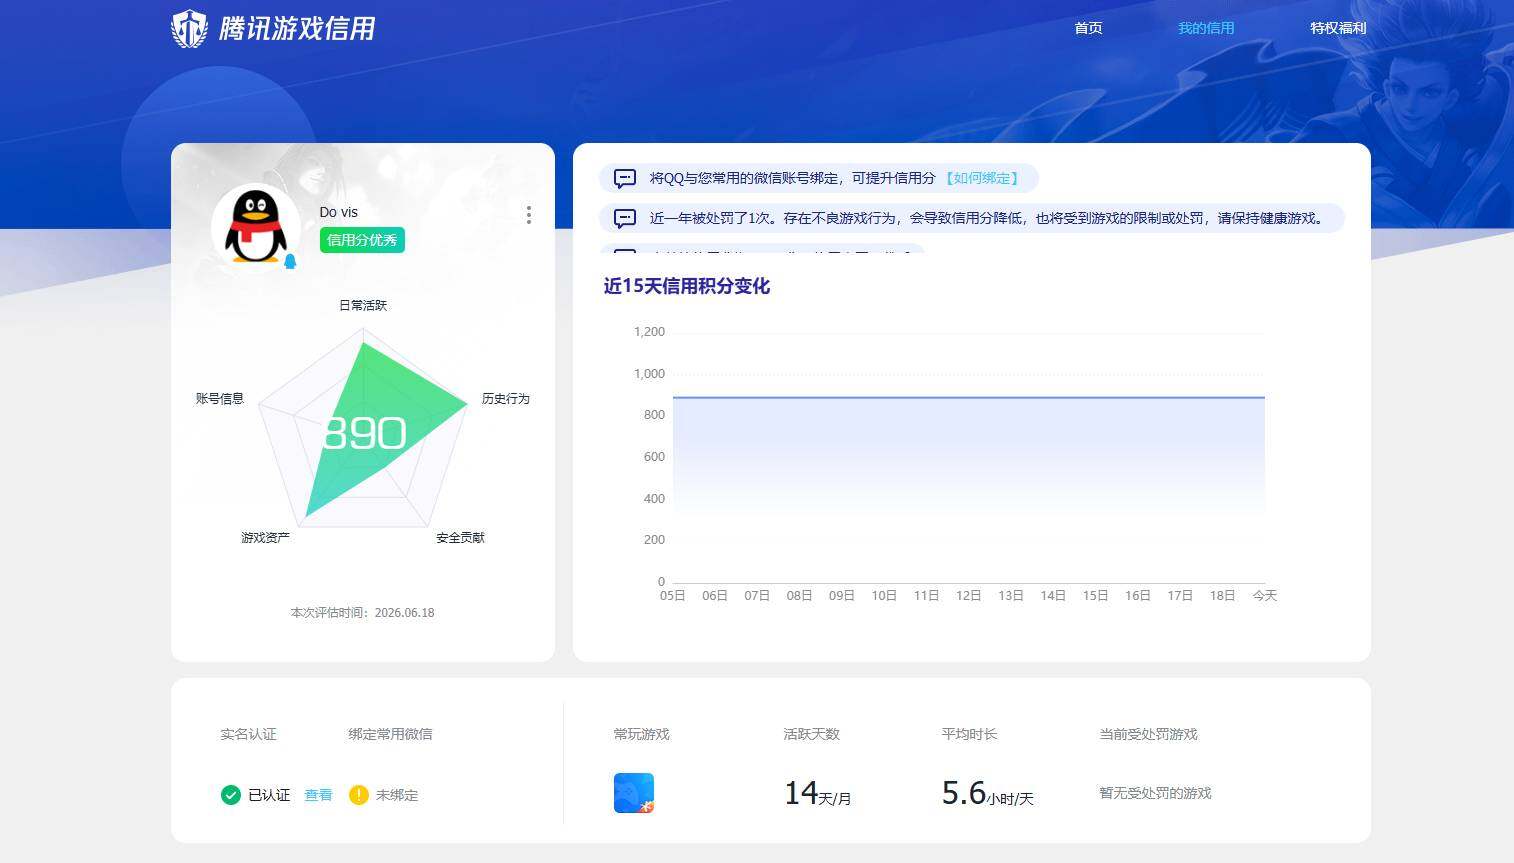
Task: Click the 如何绑定 link
Action: pos(981,178)
